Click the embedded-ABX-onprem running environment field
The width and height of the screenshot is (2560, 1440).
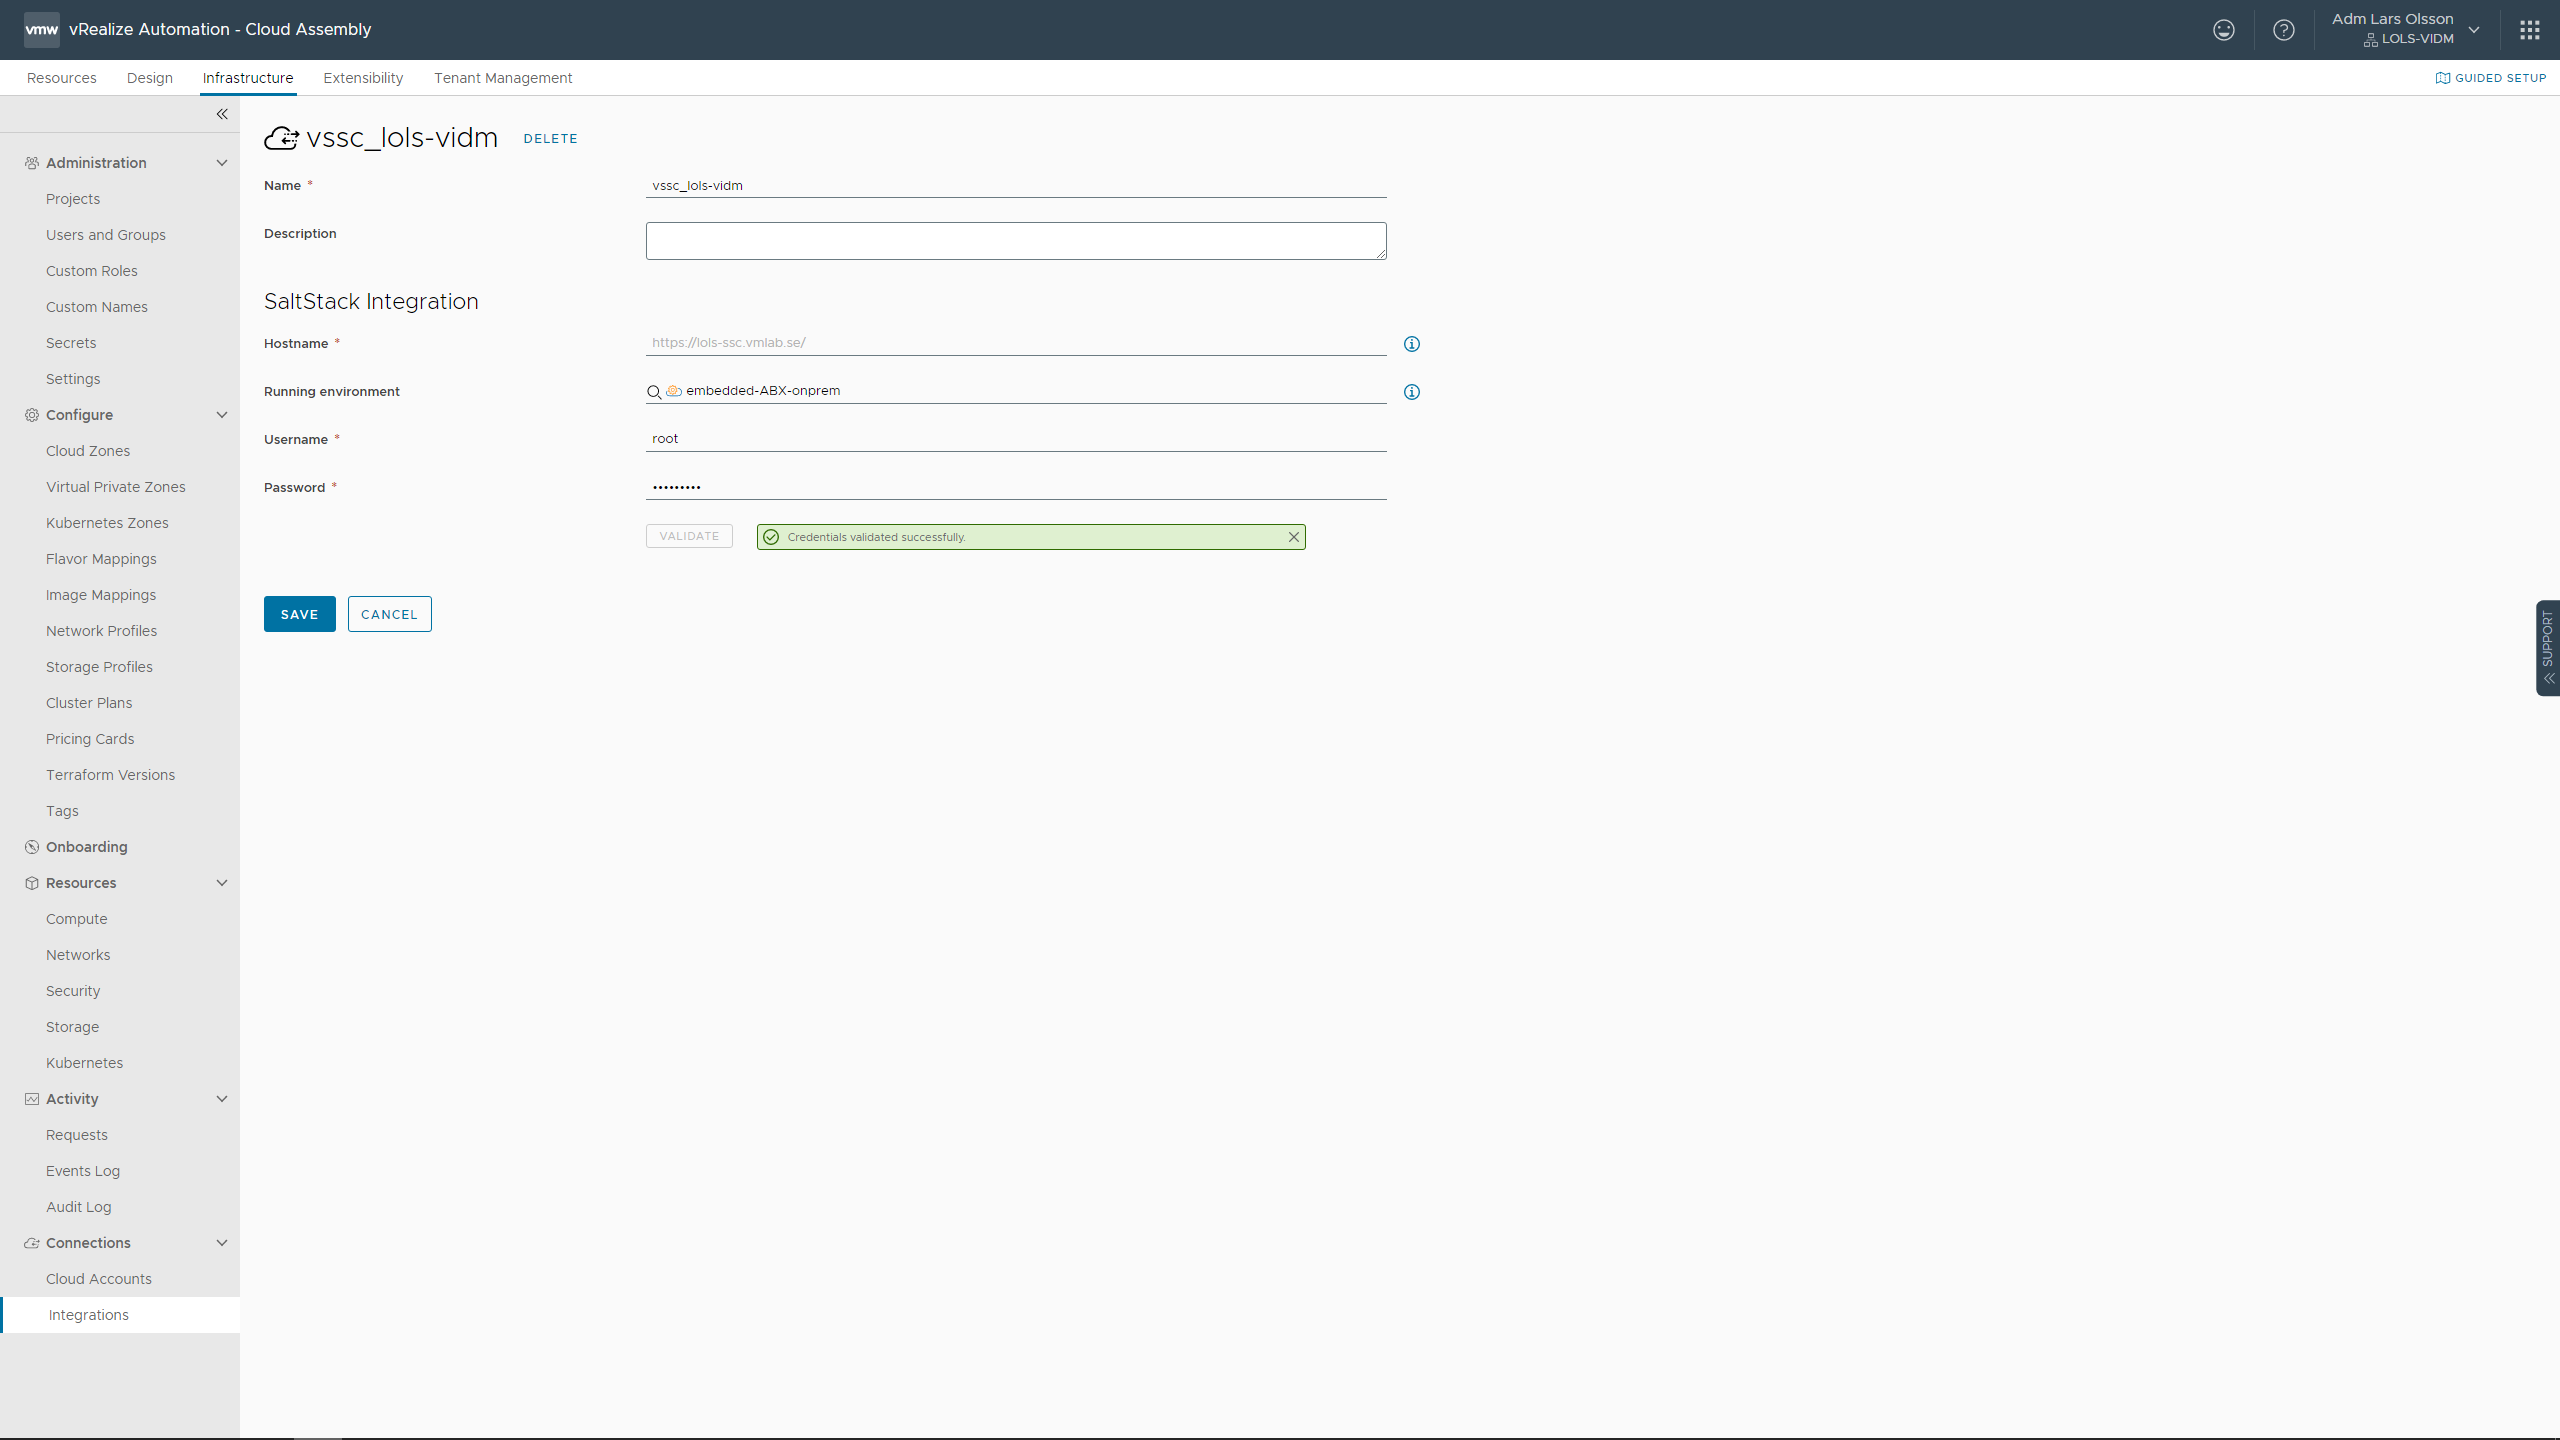click(x=1016, y=391)
